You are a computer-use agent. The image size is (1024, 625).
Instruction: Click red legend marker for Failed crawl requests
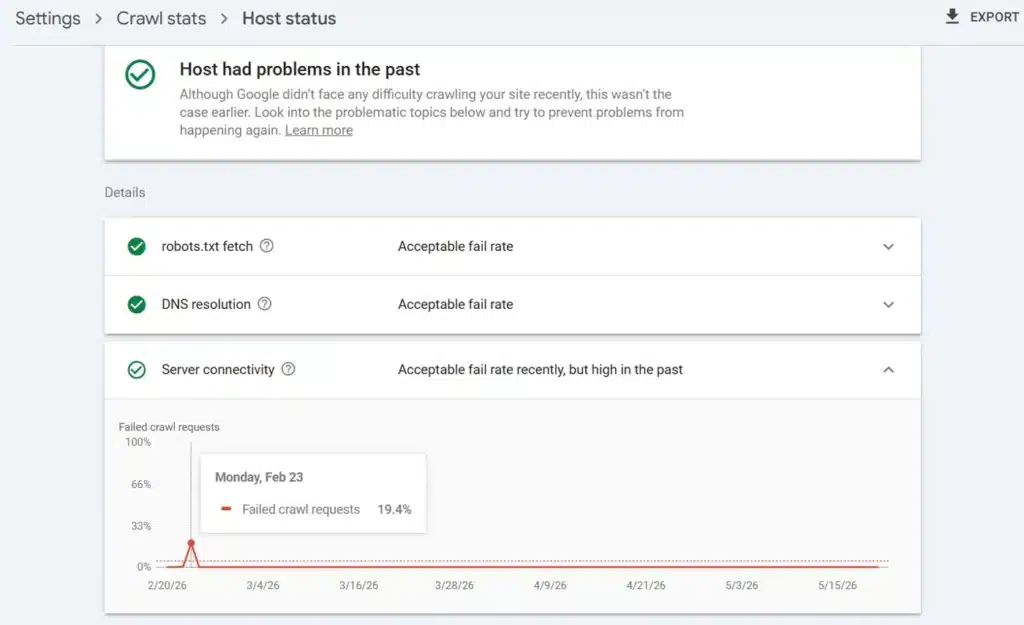pos(226,509)
